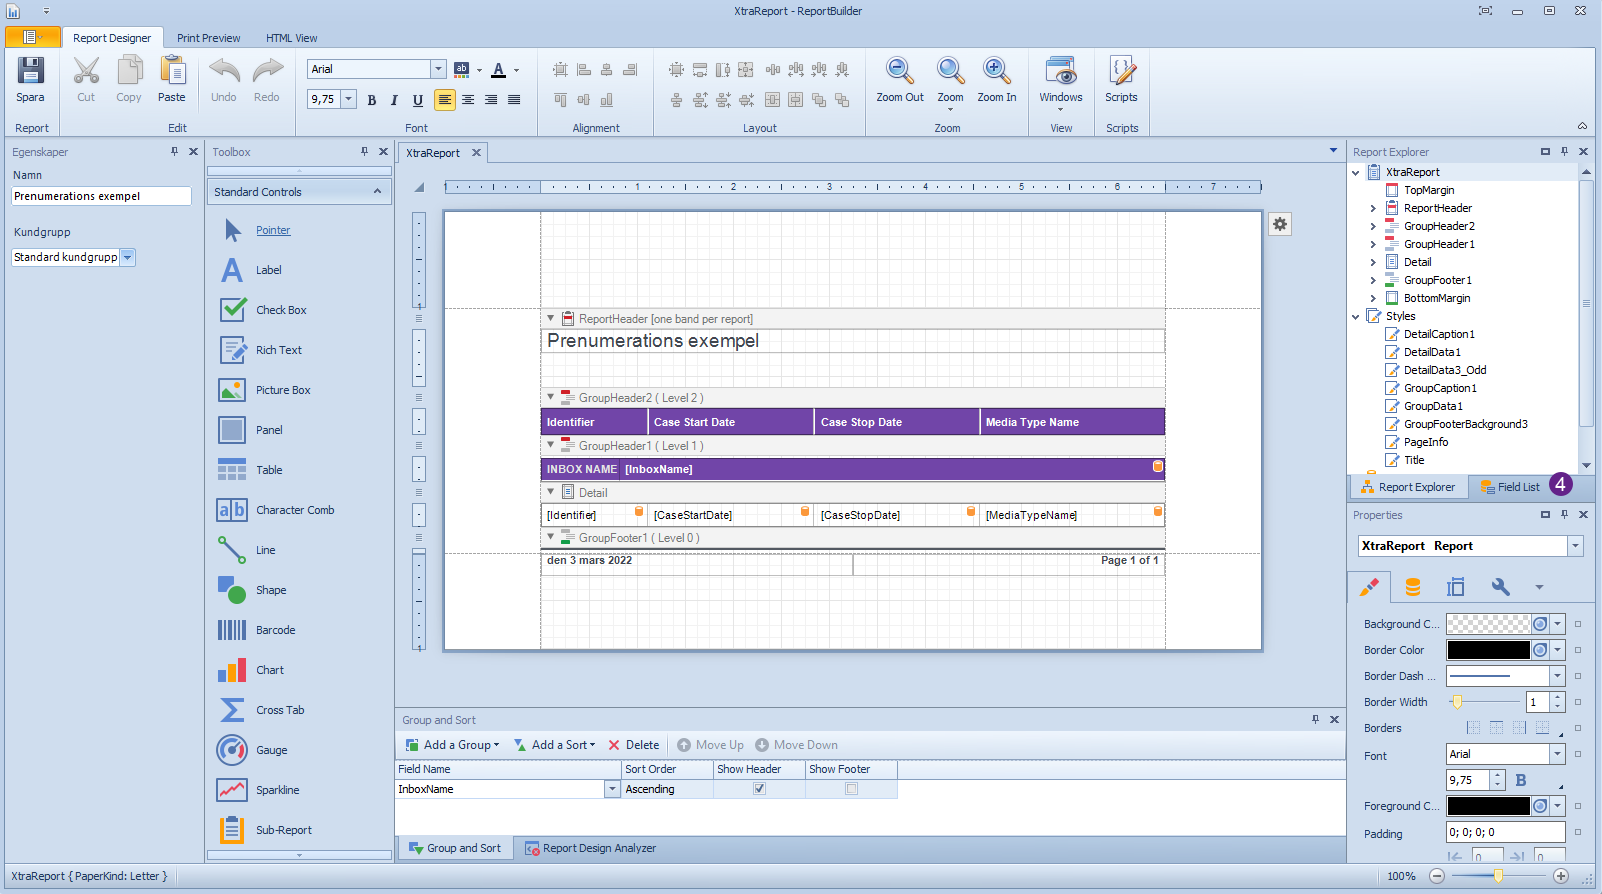Click the Zoom Out magnifier
The image size is (1602, 894).
[x=900, y=72]
